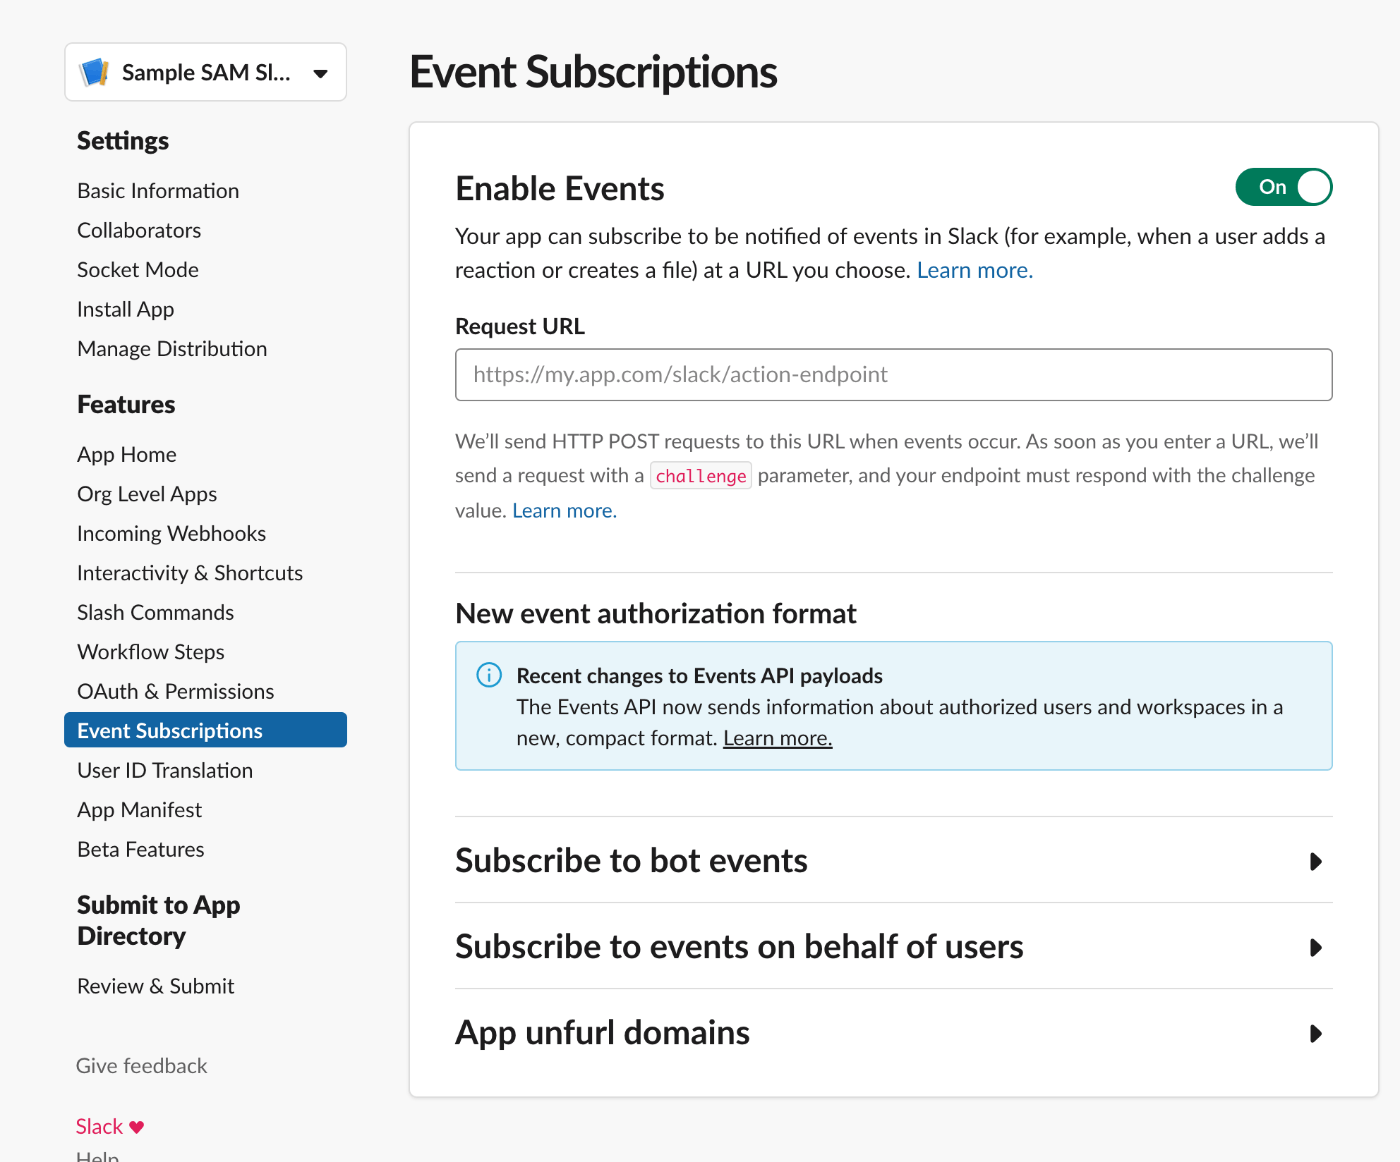Click the app logo icon in the app selector
This screenshot has width=1400, height=1162.
tap(94, 72)
